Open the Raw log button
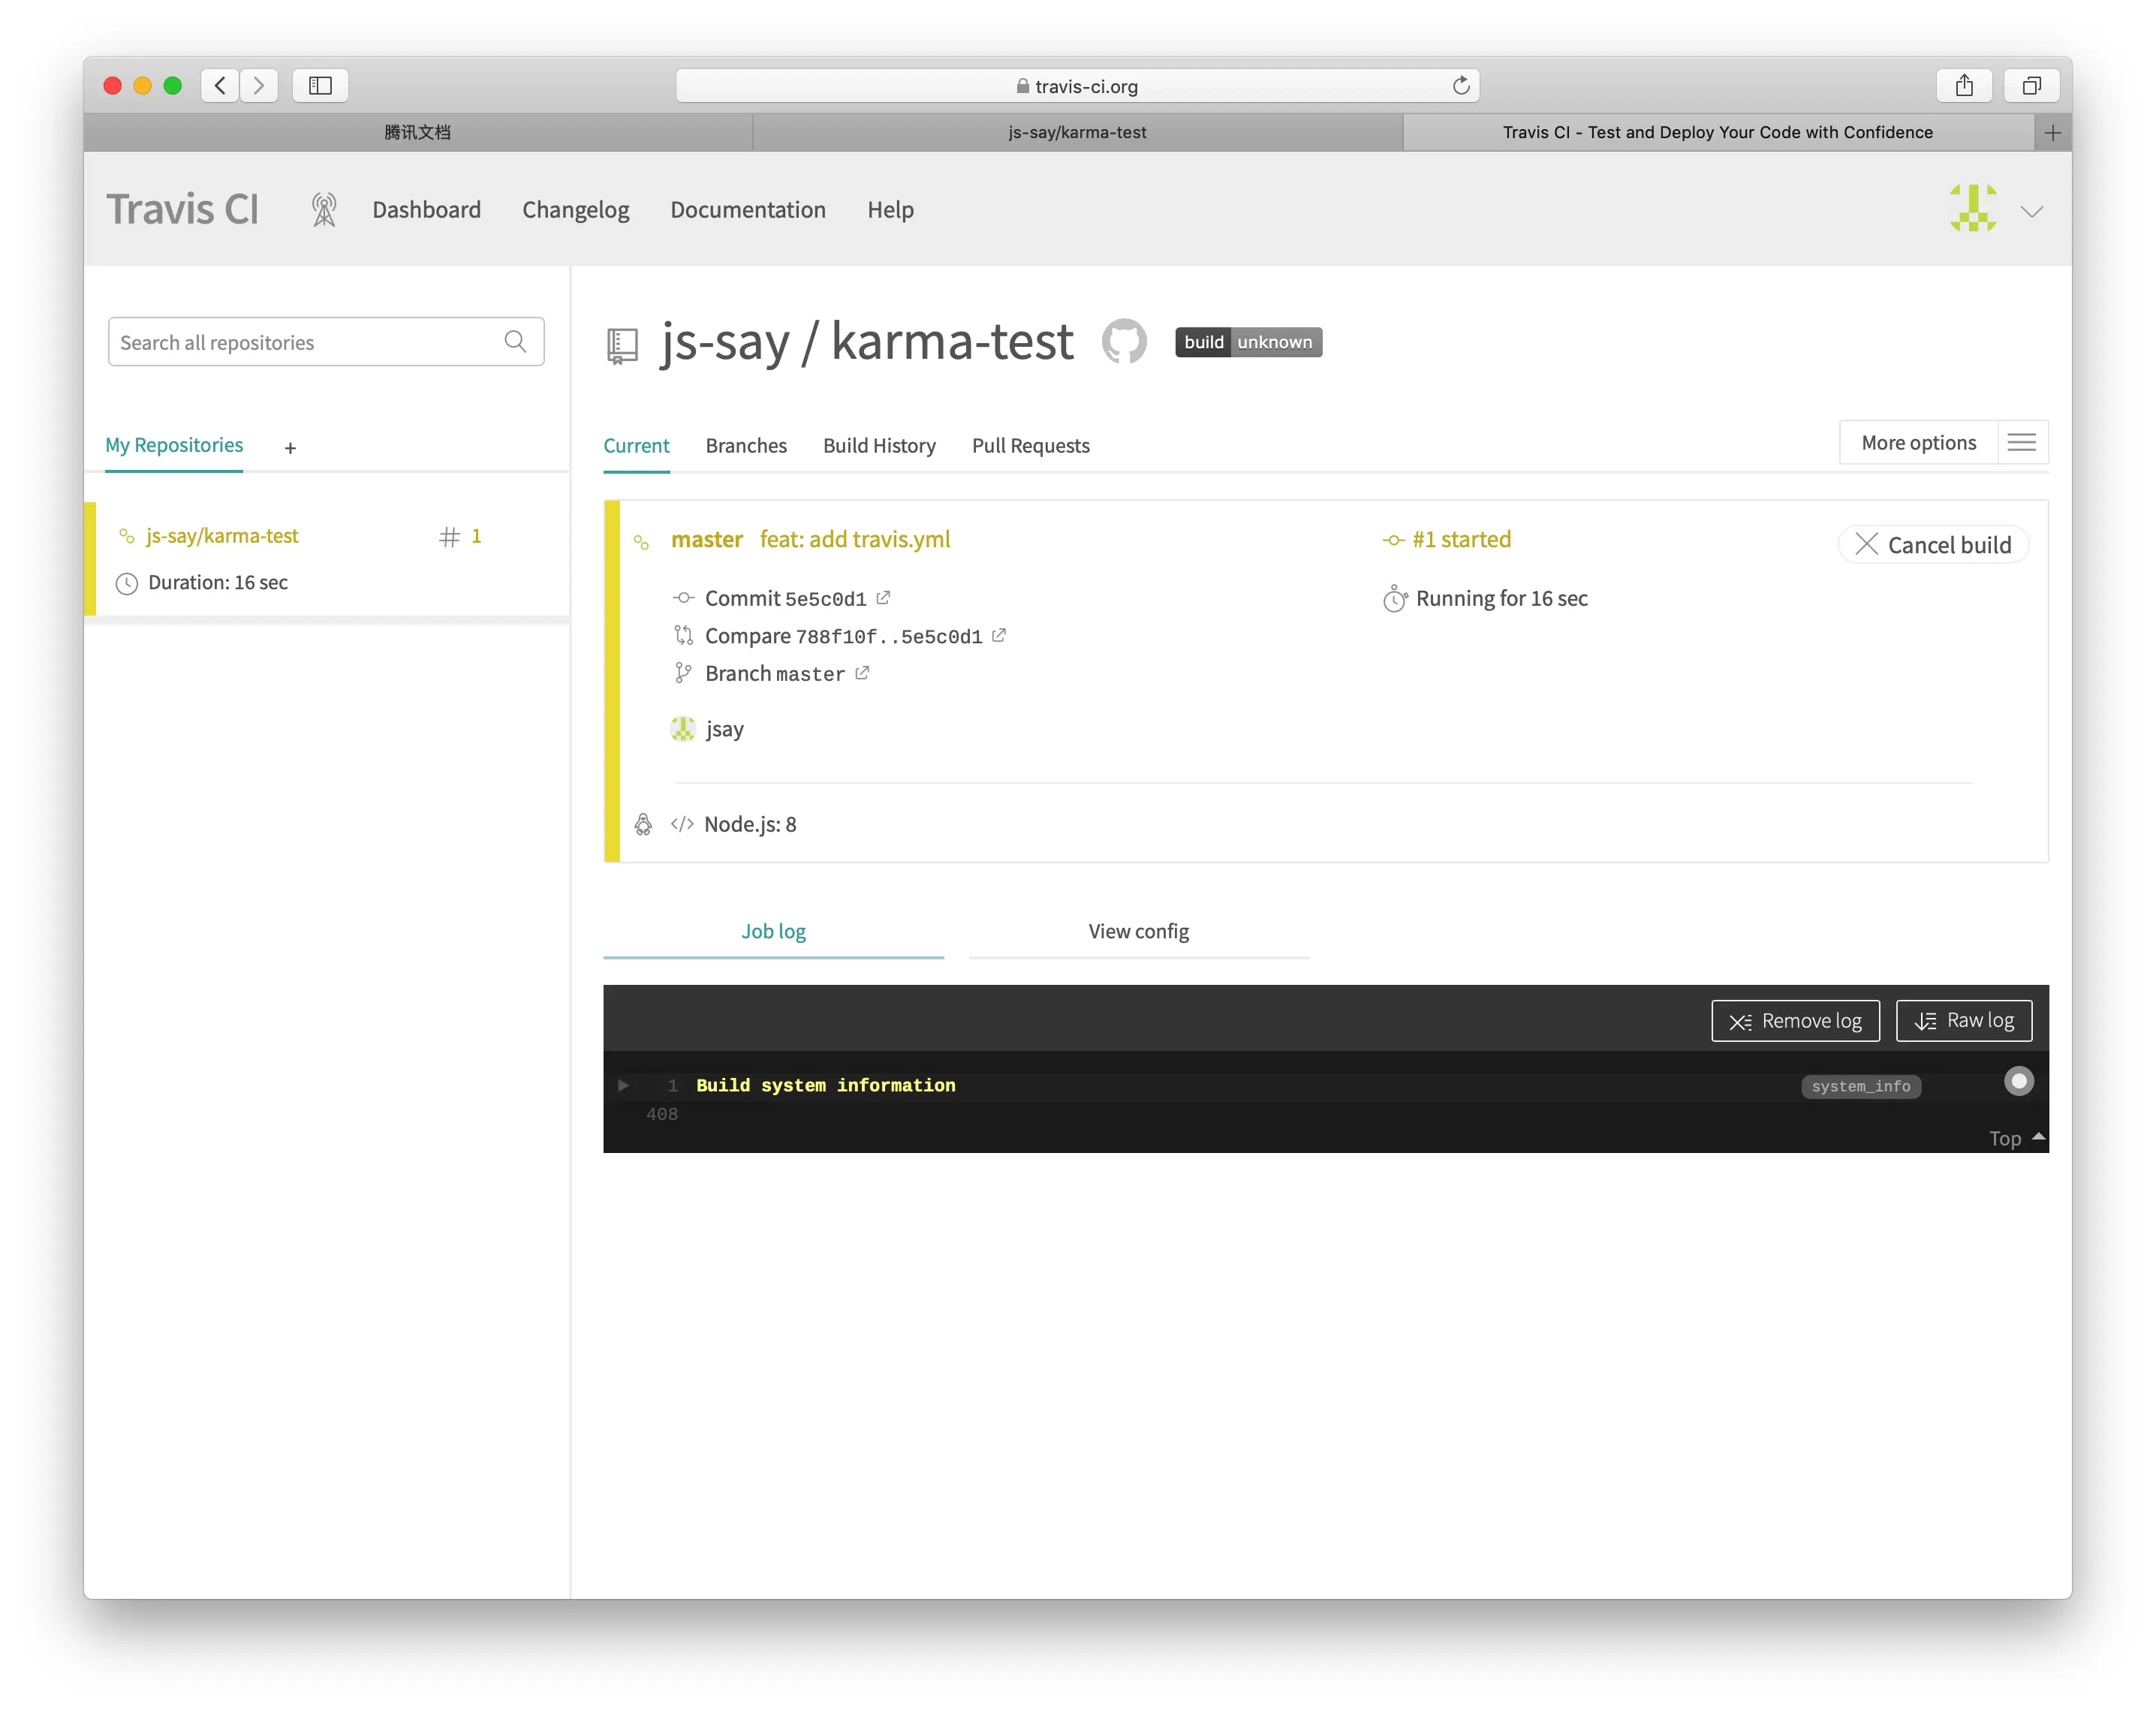Image resolution: width=2156 pixels, height=1710 pixels. (1963, 1020)
